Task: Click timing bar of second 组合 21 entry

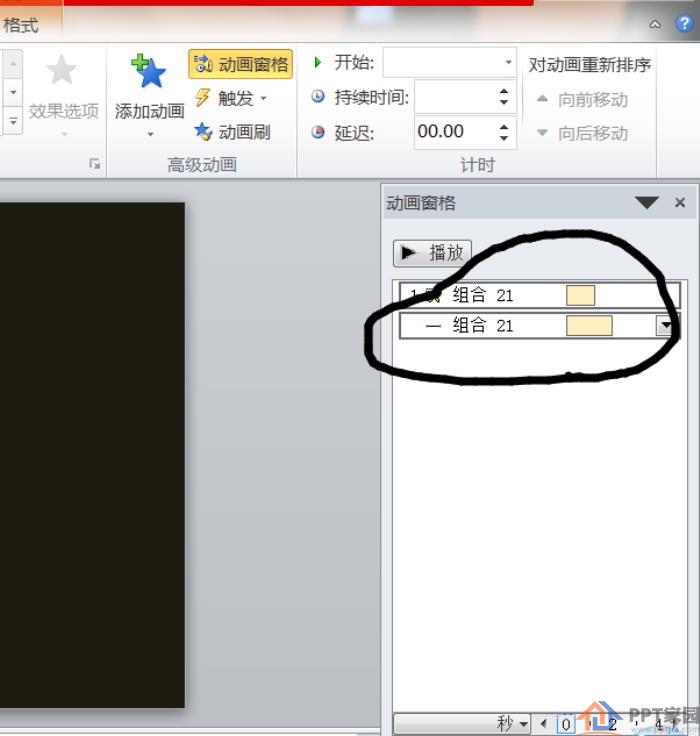Action: [x=589, y=325]
